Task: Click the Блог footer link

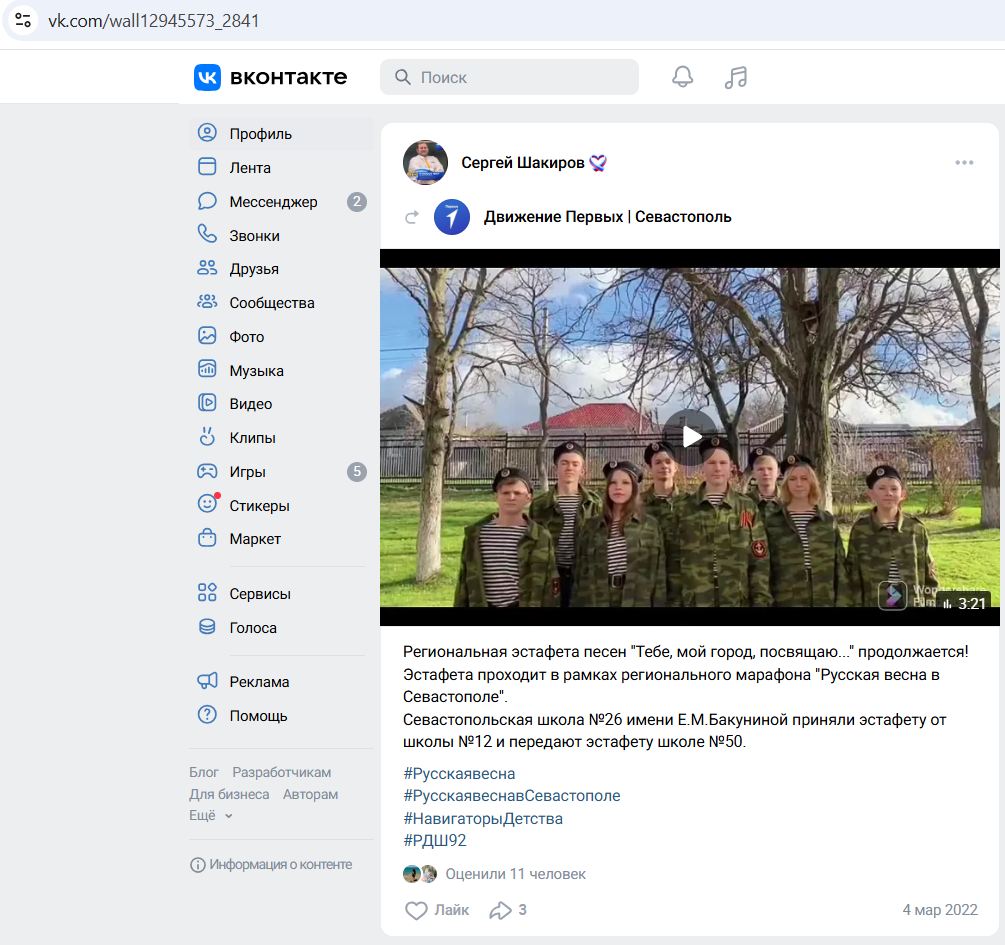Action: tap(204, 773)
